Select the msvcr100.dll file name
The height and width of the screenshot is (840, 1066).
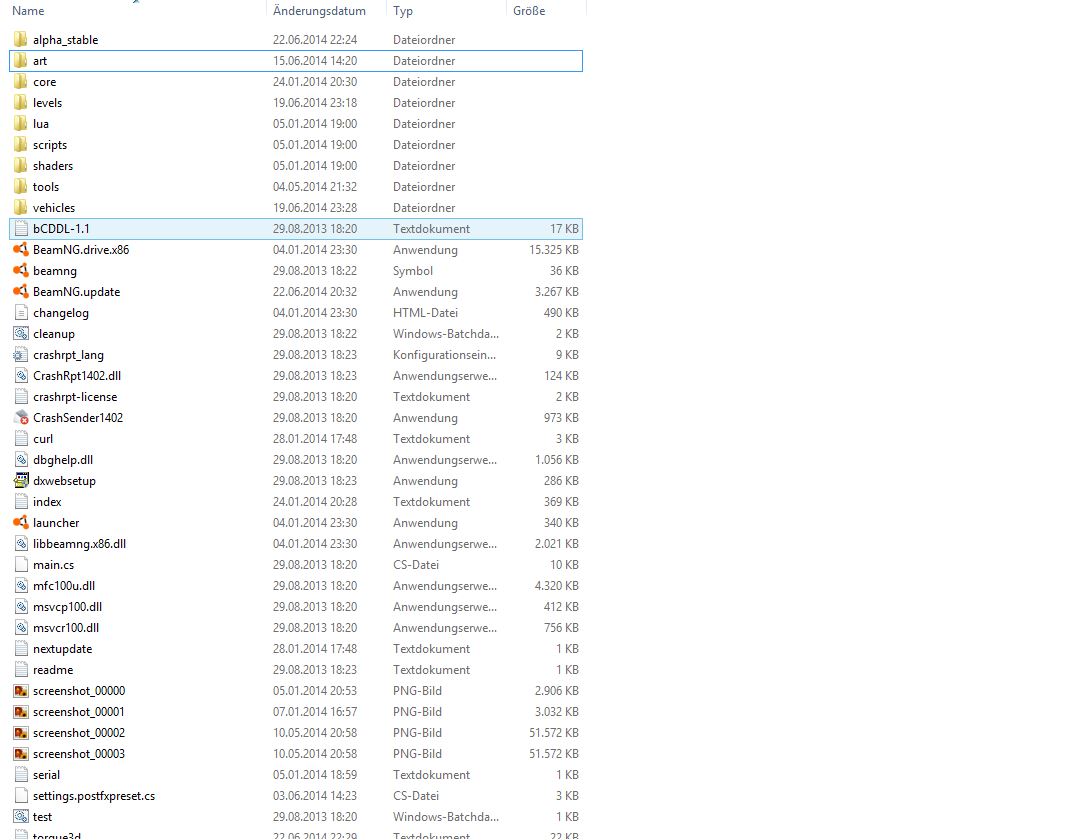66,628
